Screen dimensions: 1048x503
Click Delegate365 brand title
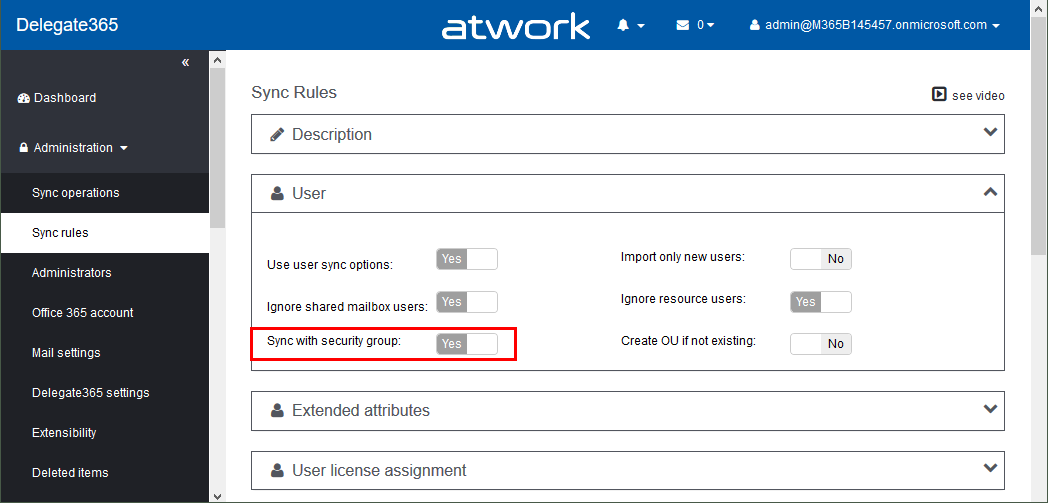pos(67,25)
